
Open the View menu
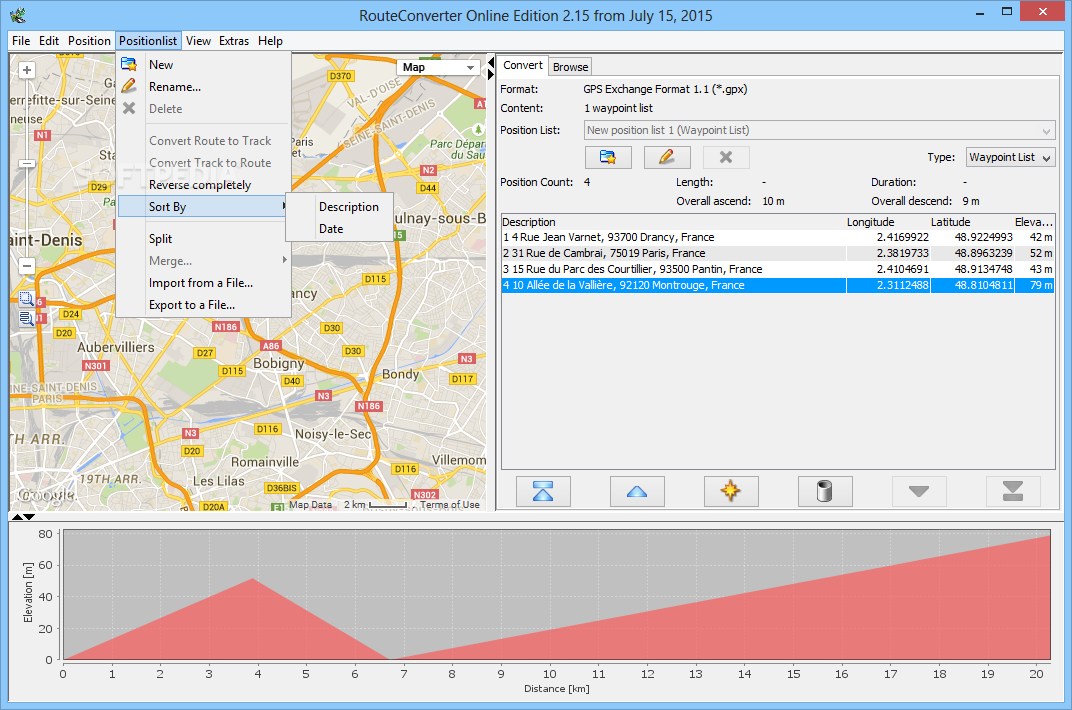(198, 40)
